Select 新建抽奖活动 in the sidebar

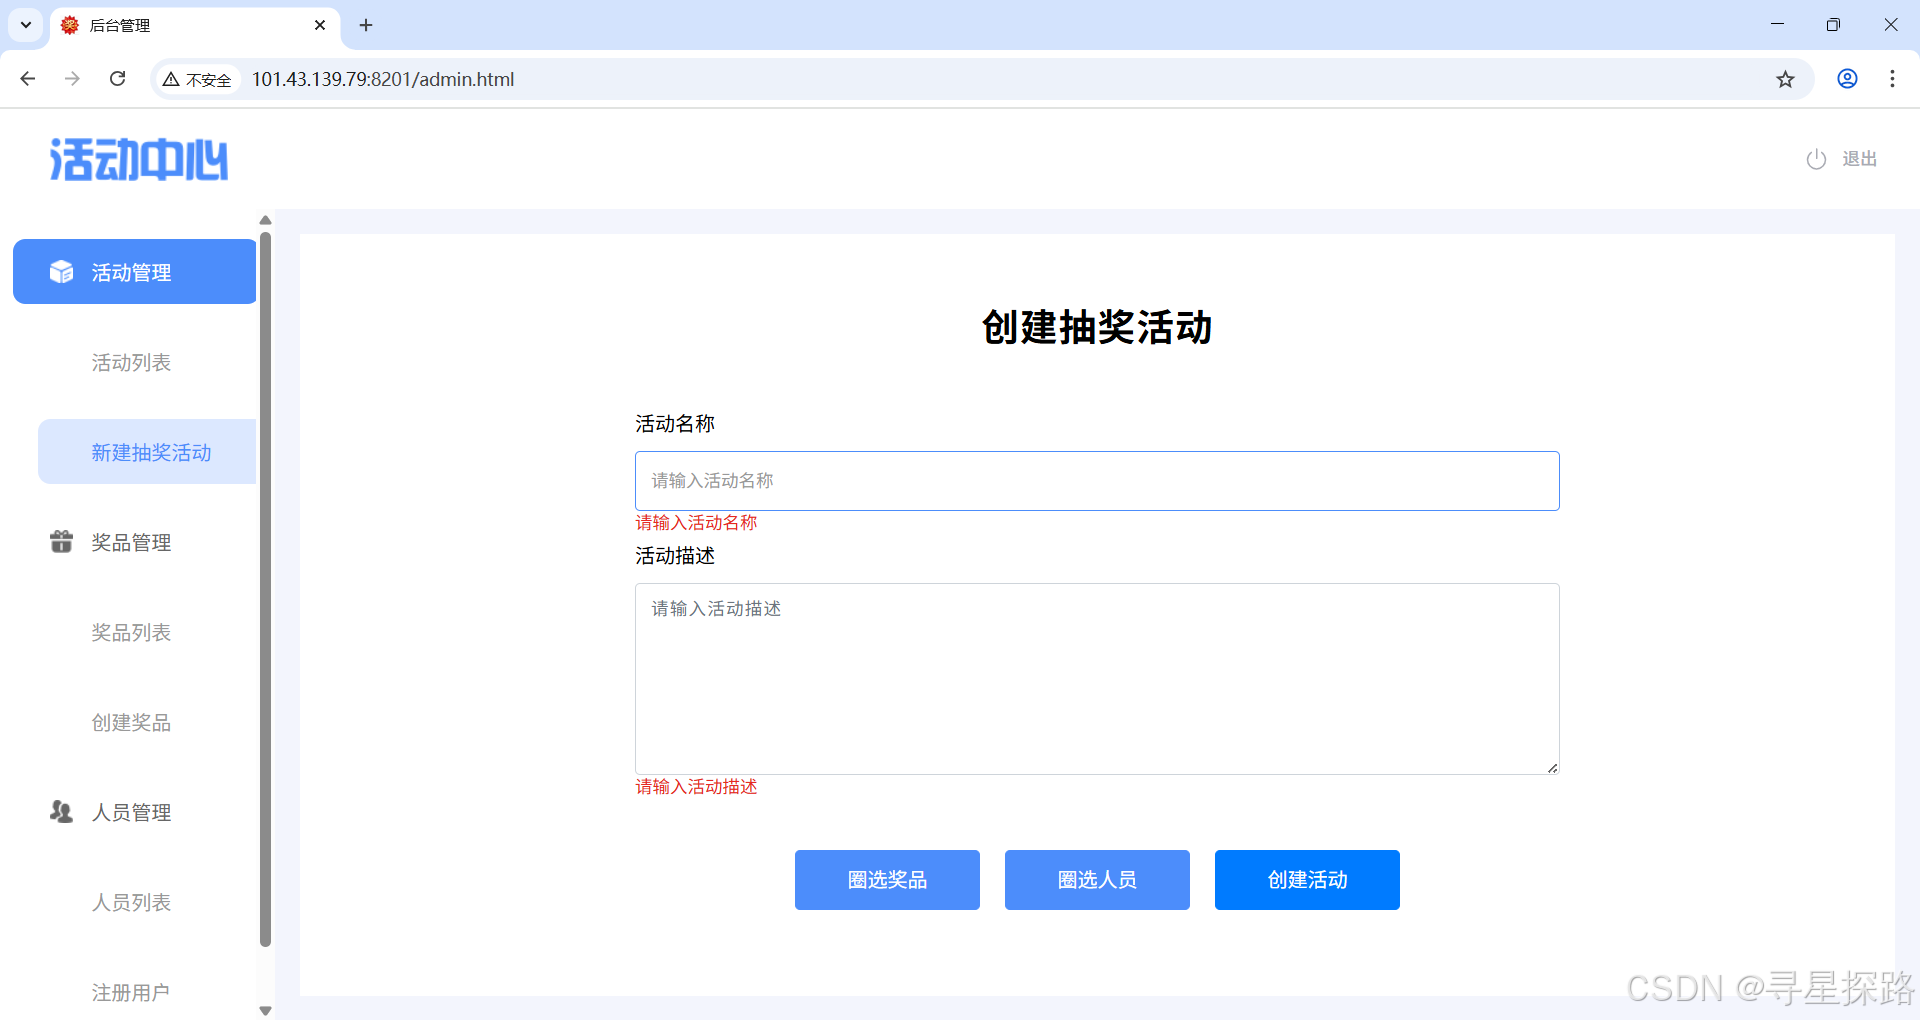click(147, 452)
